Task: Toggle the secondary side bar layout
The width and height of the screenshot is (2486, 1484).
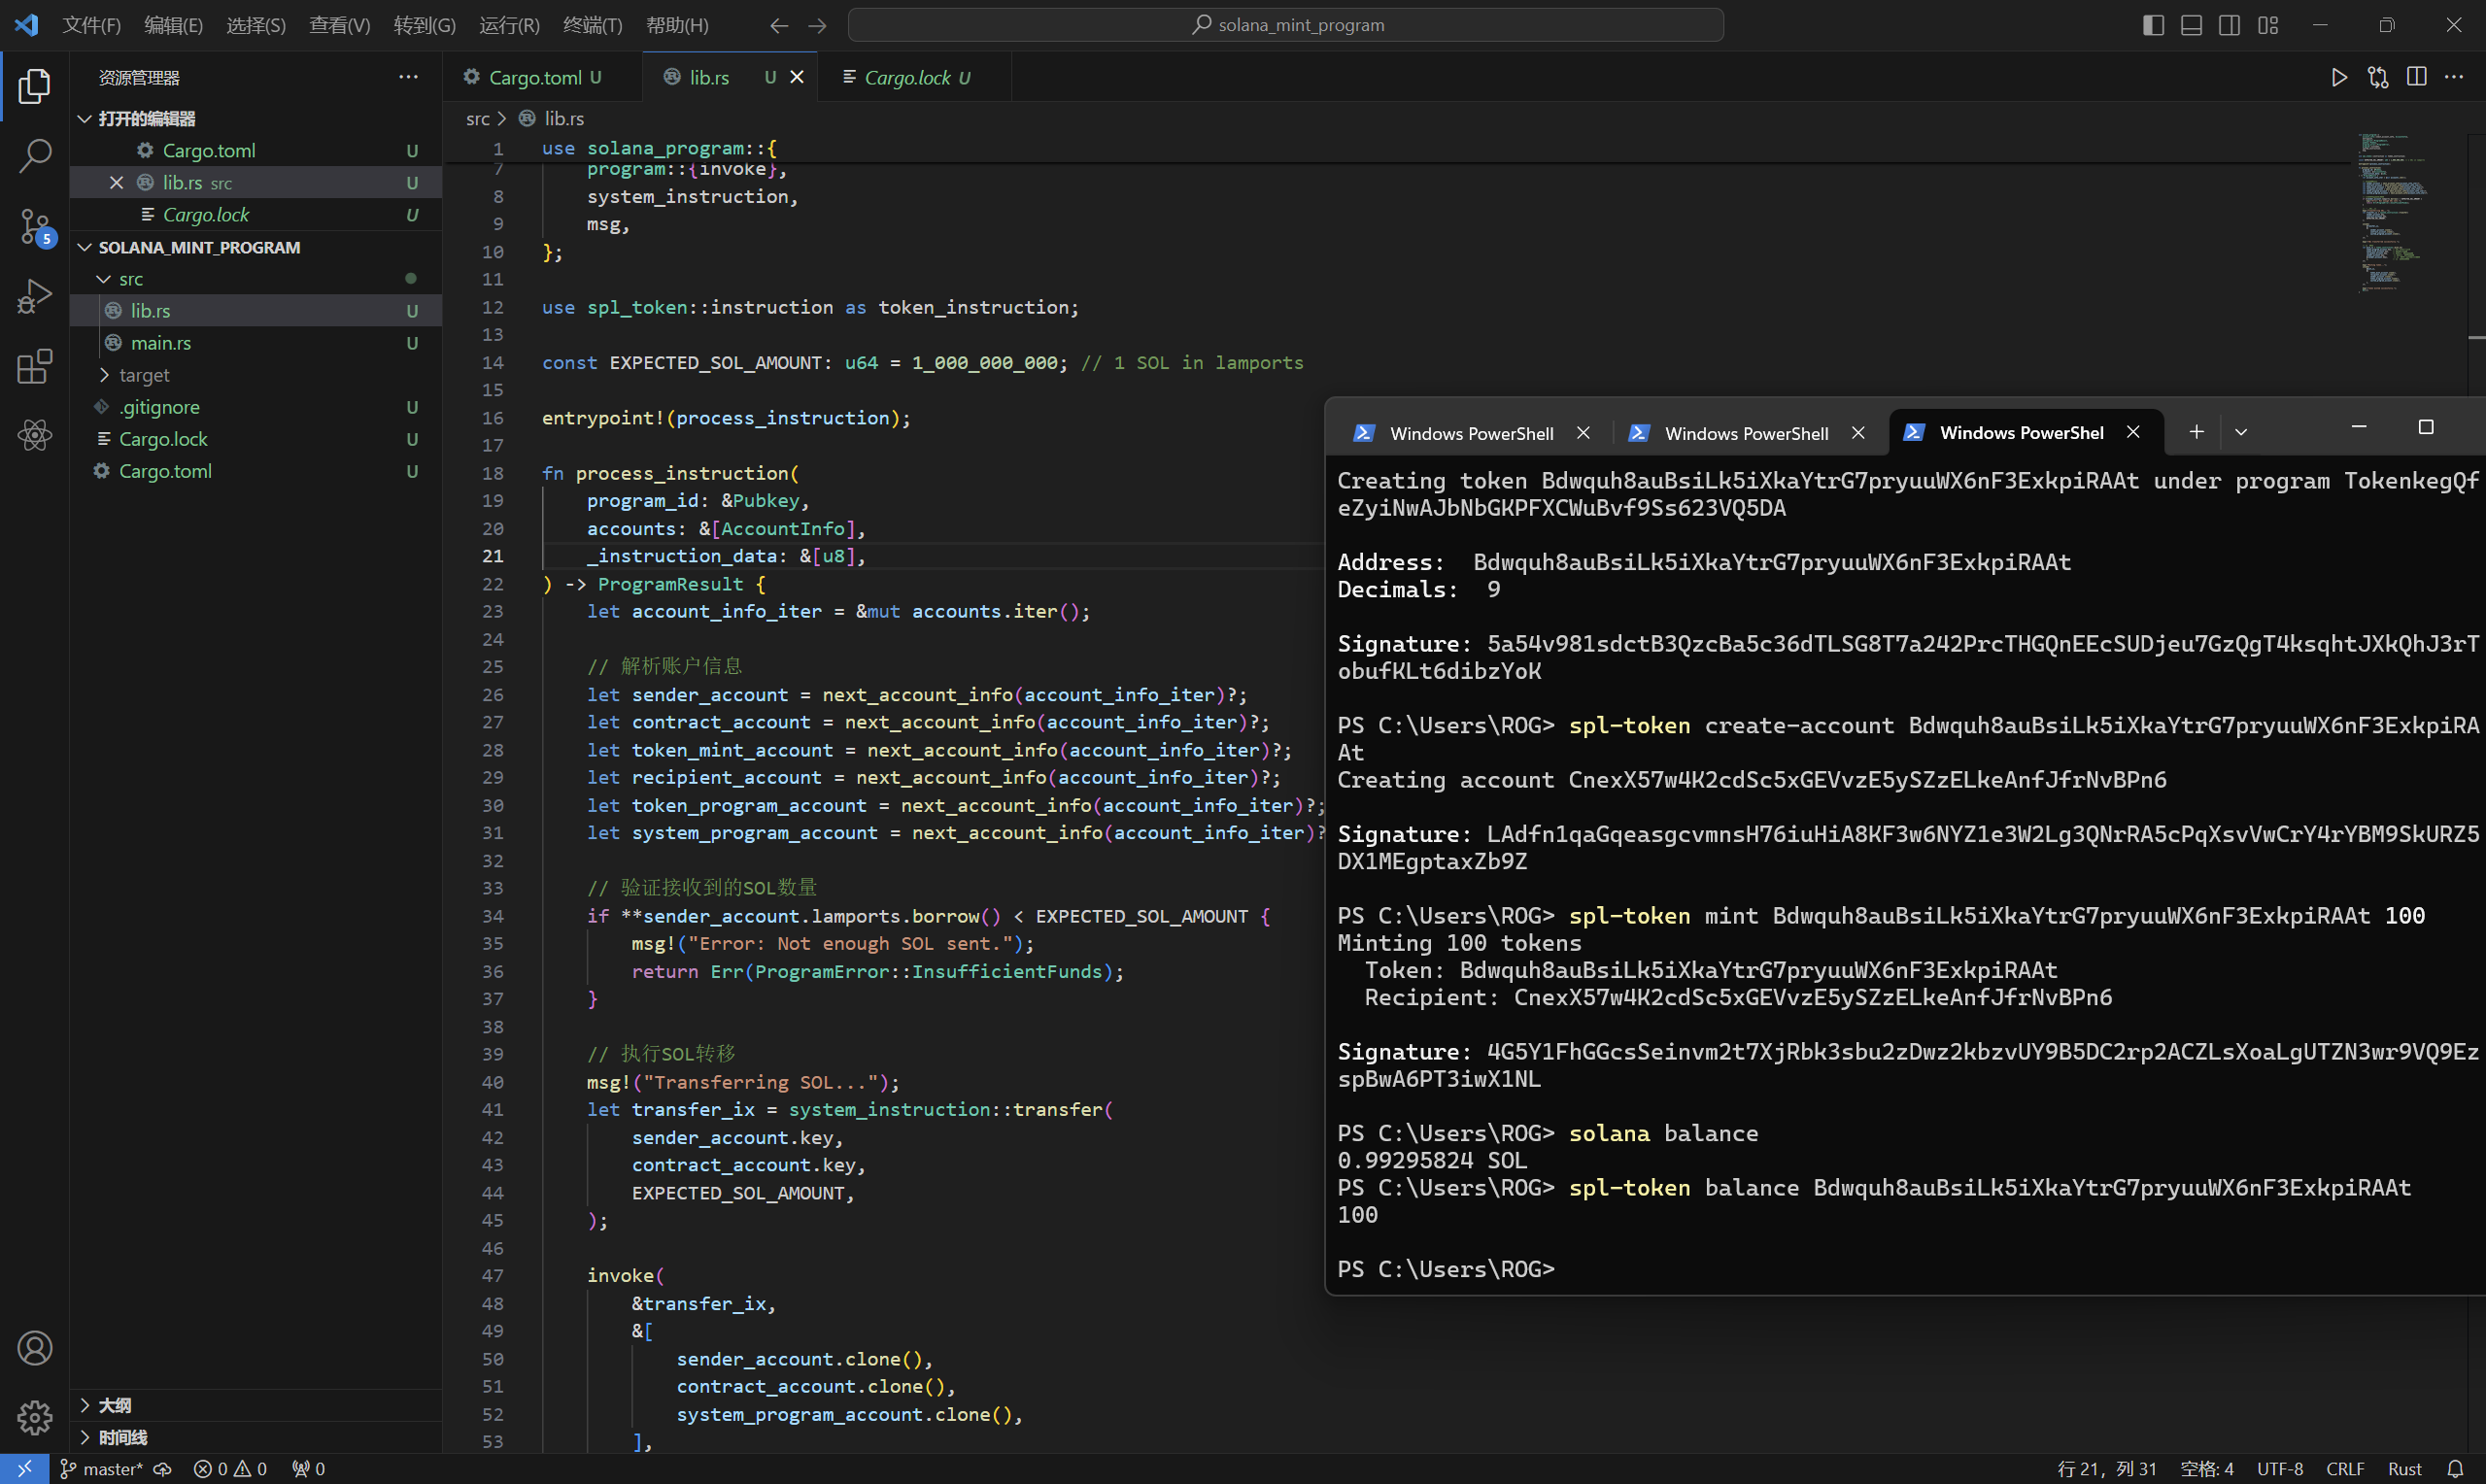Action: (2229, 25)
